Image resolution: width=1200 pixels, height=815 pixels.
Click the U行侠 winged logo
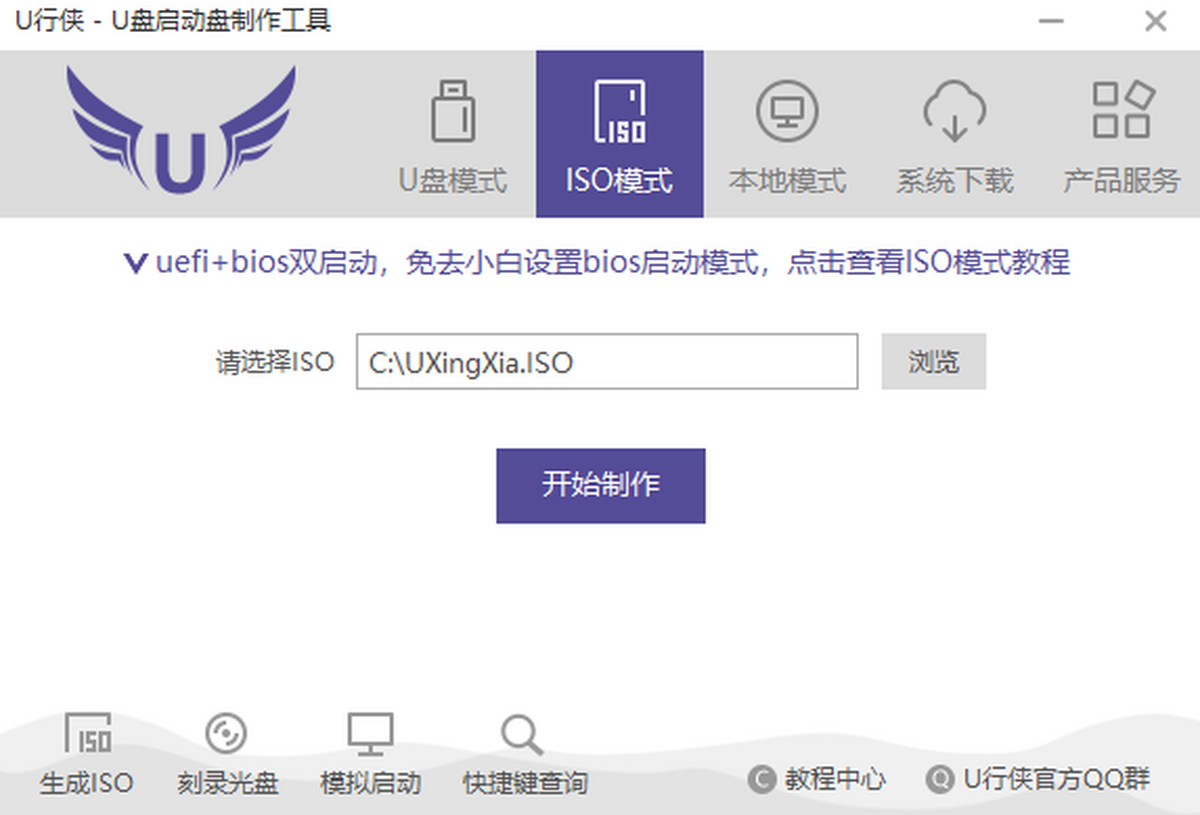coord(181,130)
